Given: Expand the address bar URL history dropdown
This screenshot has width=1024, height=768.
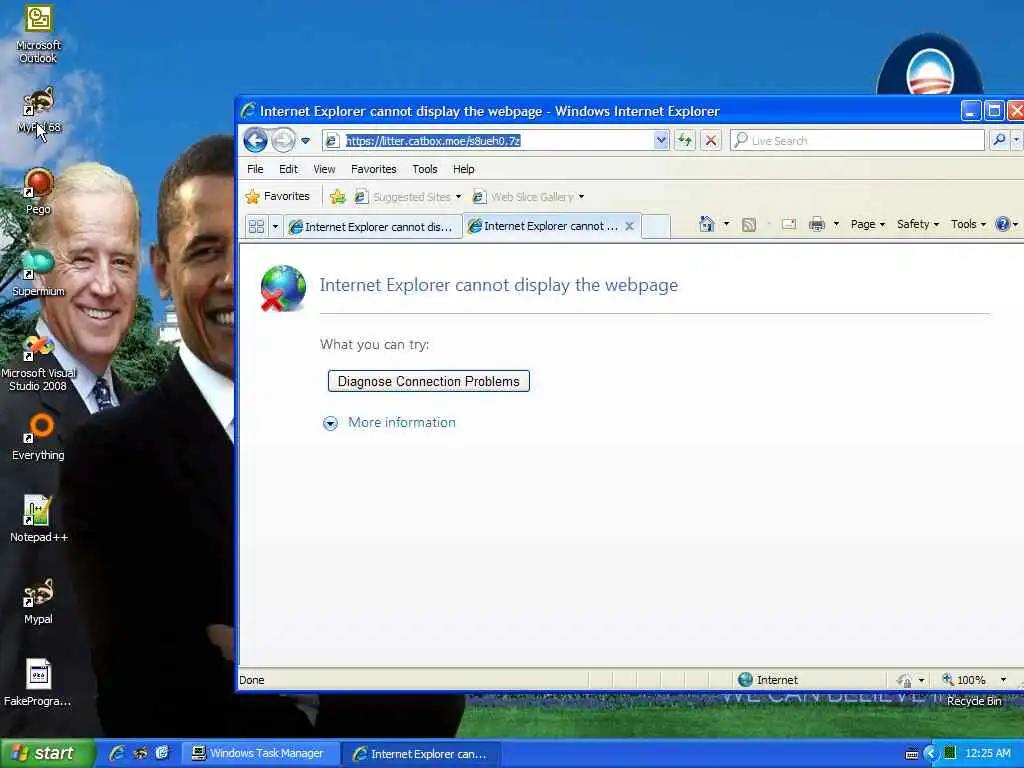Looking at the screenshot, I should (x=661, y=140).
